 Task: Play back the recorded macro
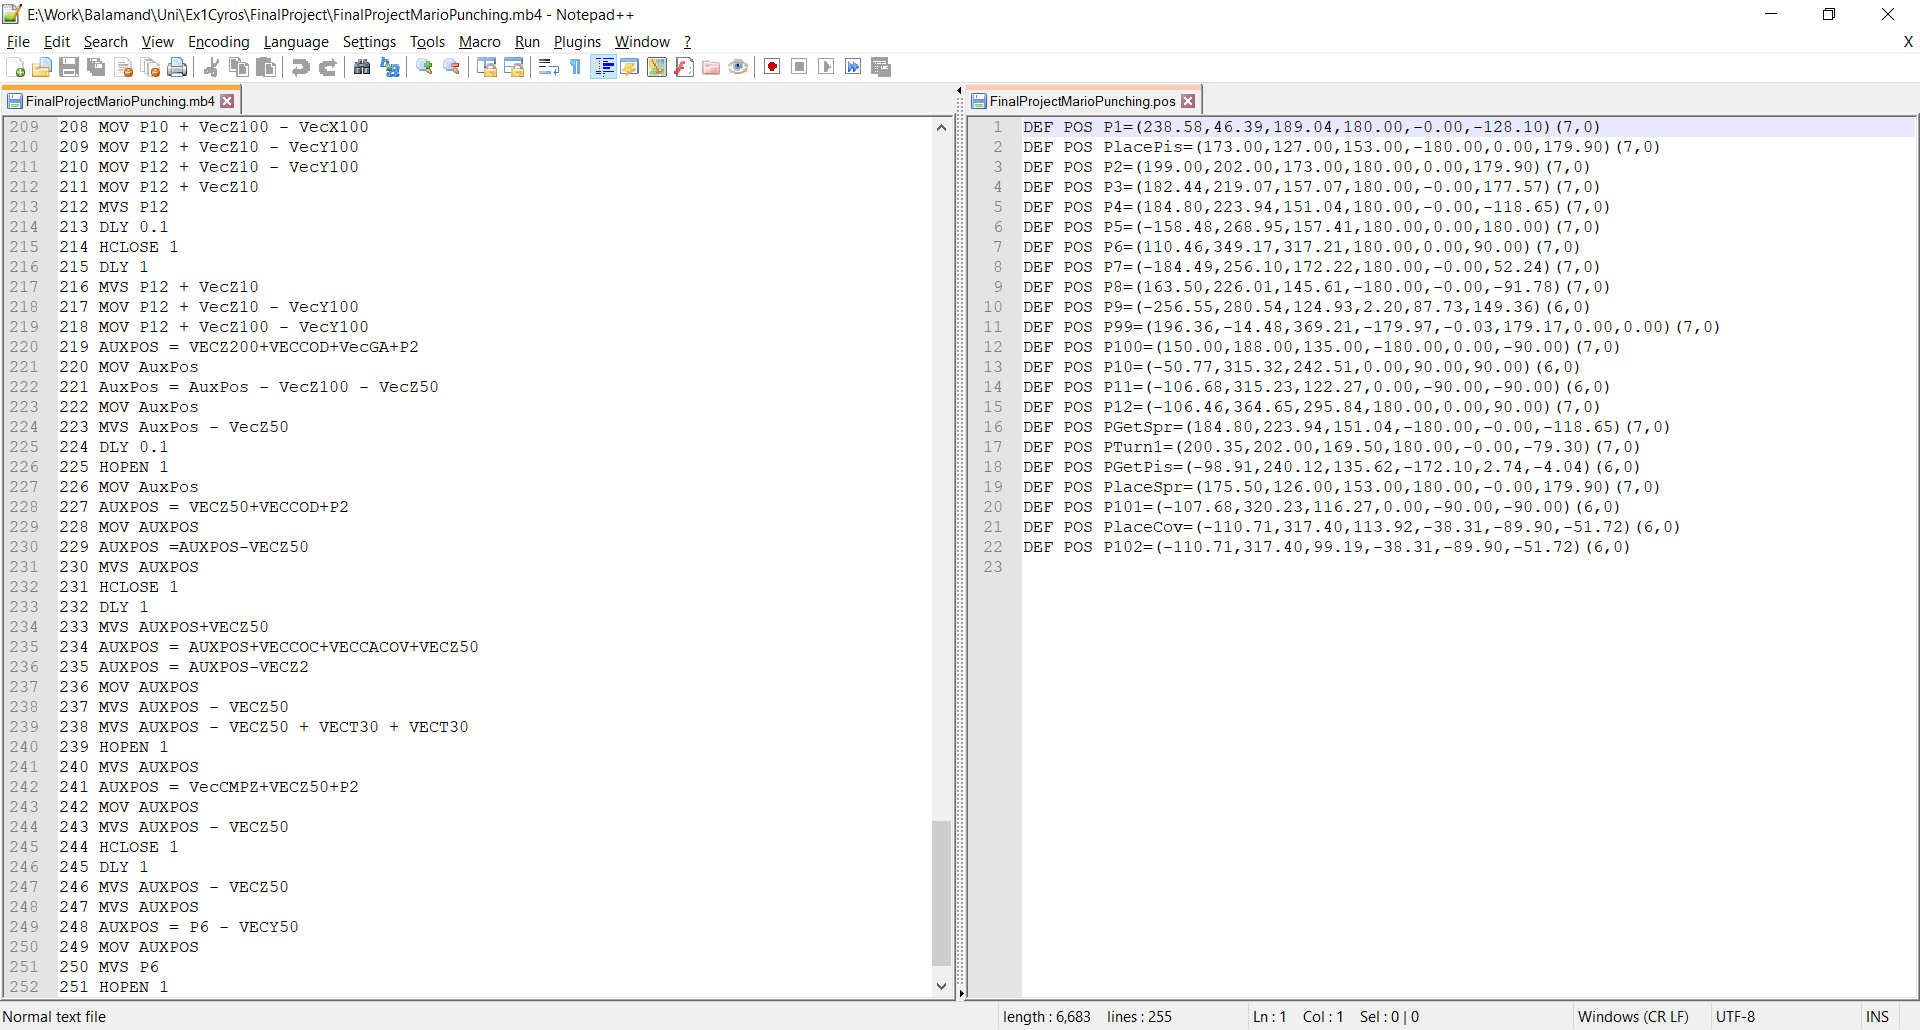[826, 67]
